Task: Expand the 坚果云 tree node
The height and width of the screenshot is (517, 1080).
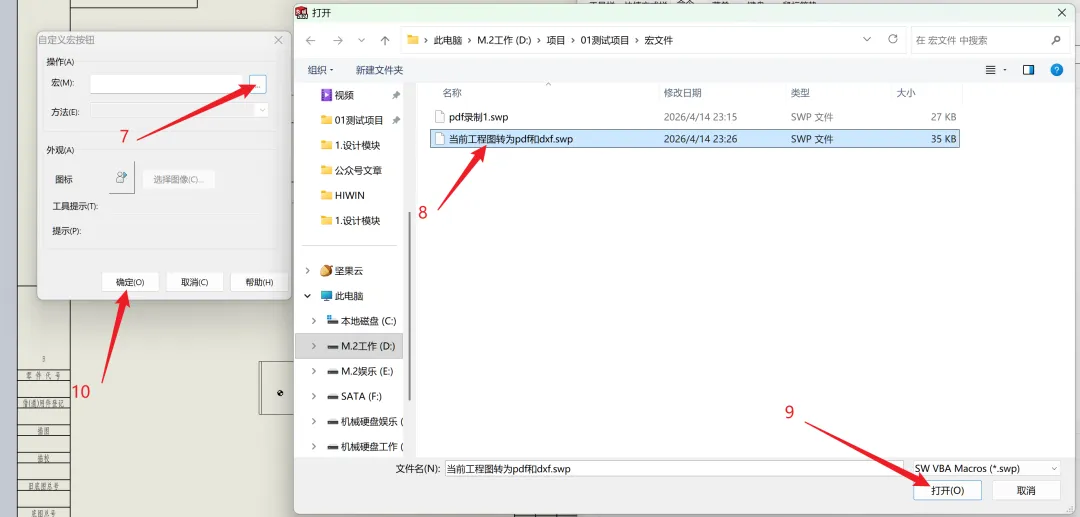Action: (x=308, y=271)
